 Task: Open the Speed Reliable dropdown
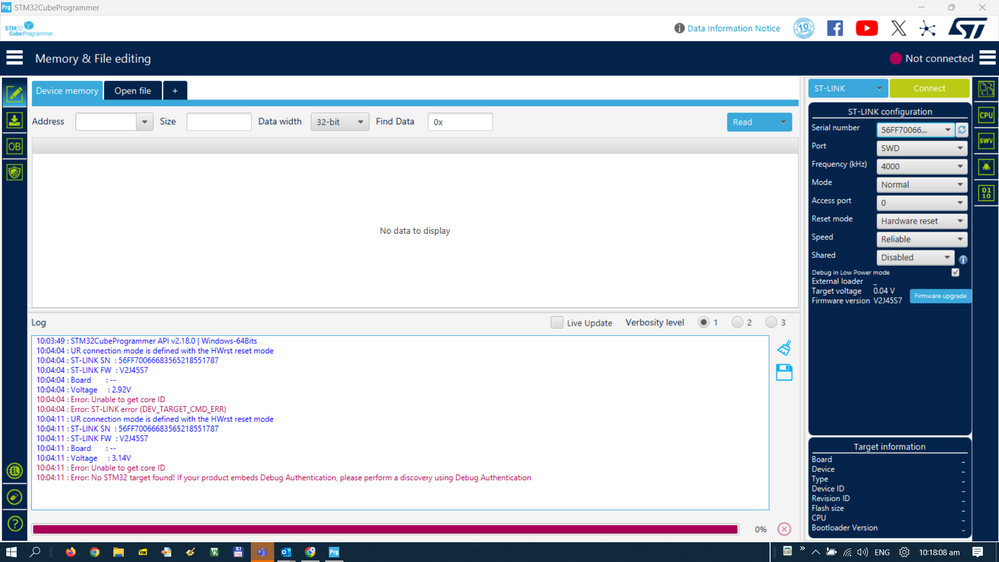click(921, 240)
